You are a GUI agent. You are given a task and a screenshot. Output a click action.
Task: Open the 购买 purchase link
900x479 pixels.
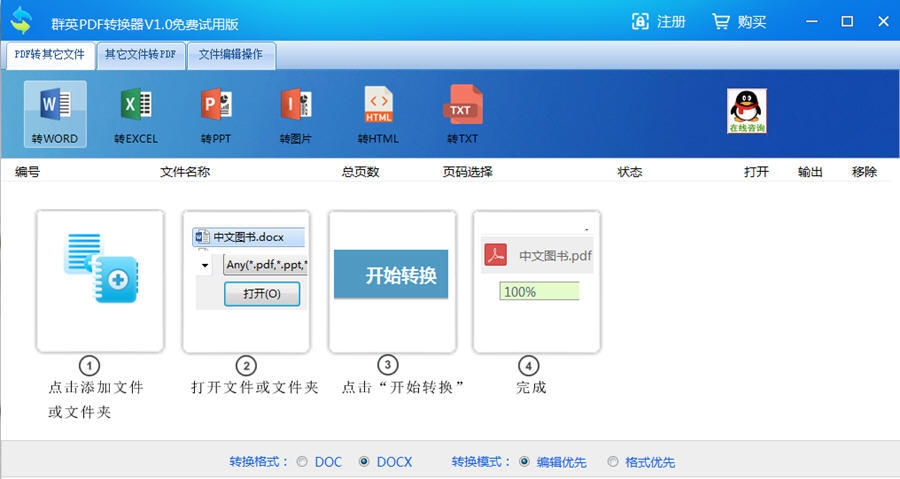tap(739, 22)
